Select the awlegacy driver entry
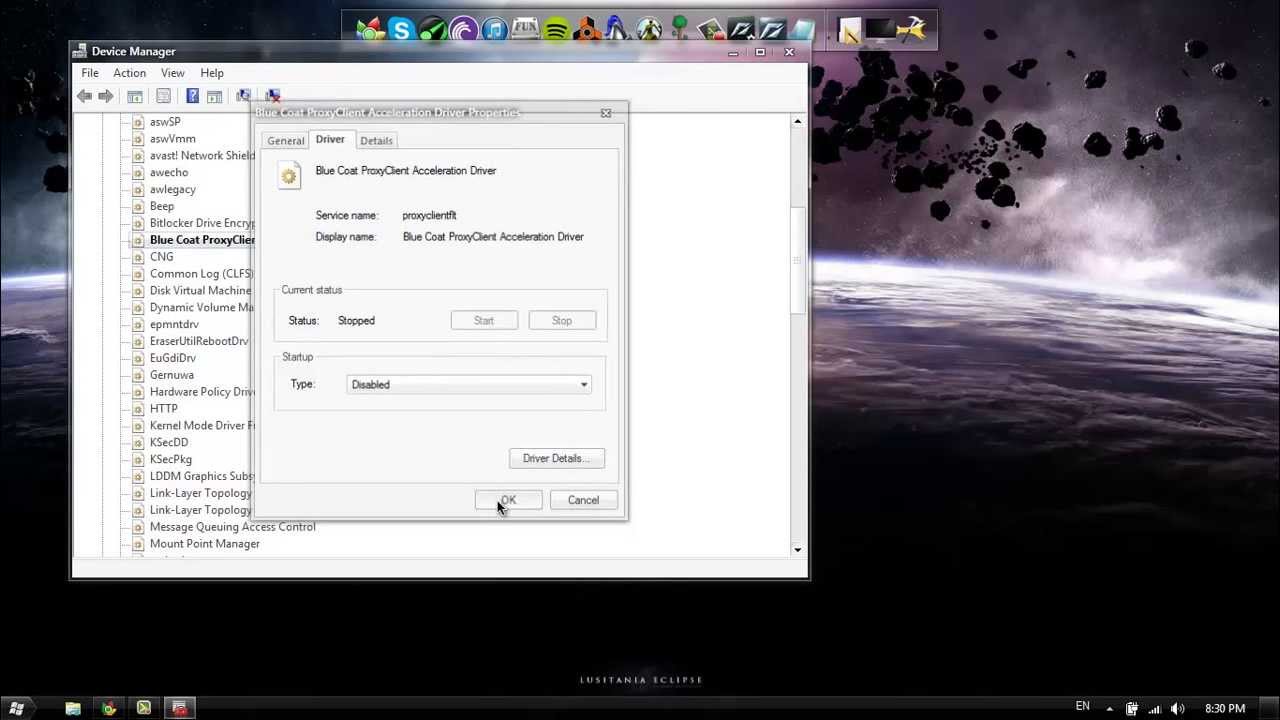Image resolution: width=1280 pixels, height=720 pixels. point(173,190)
